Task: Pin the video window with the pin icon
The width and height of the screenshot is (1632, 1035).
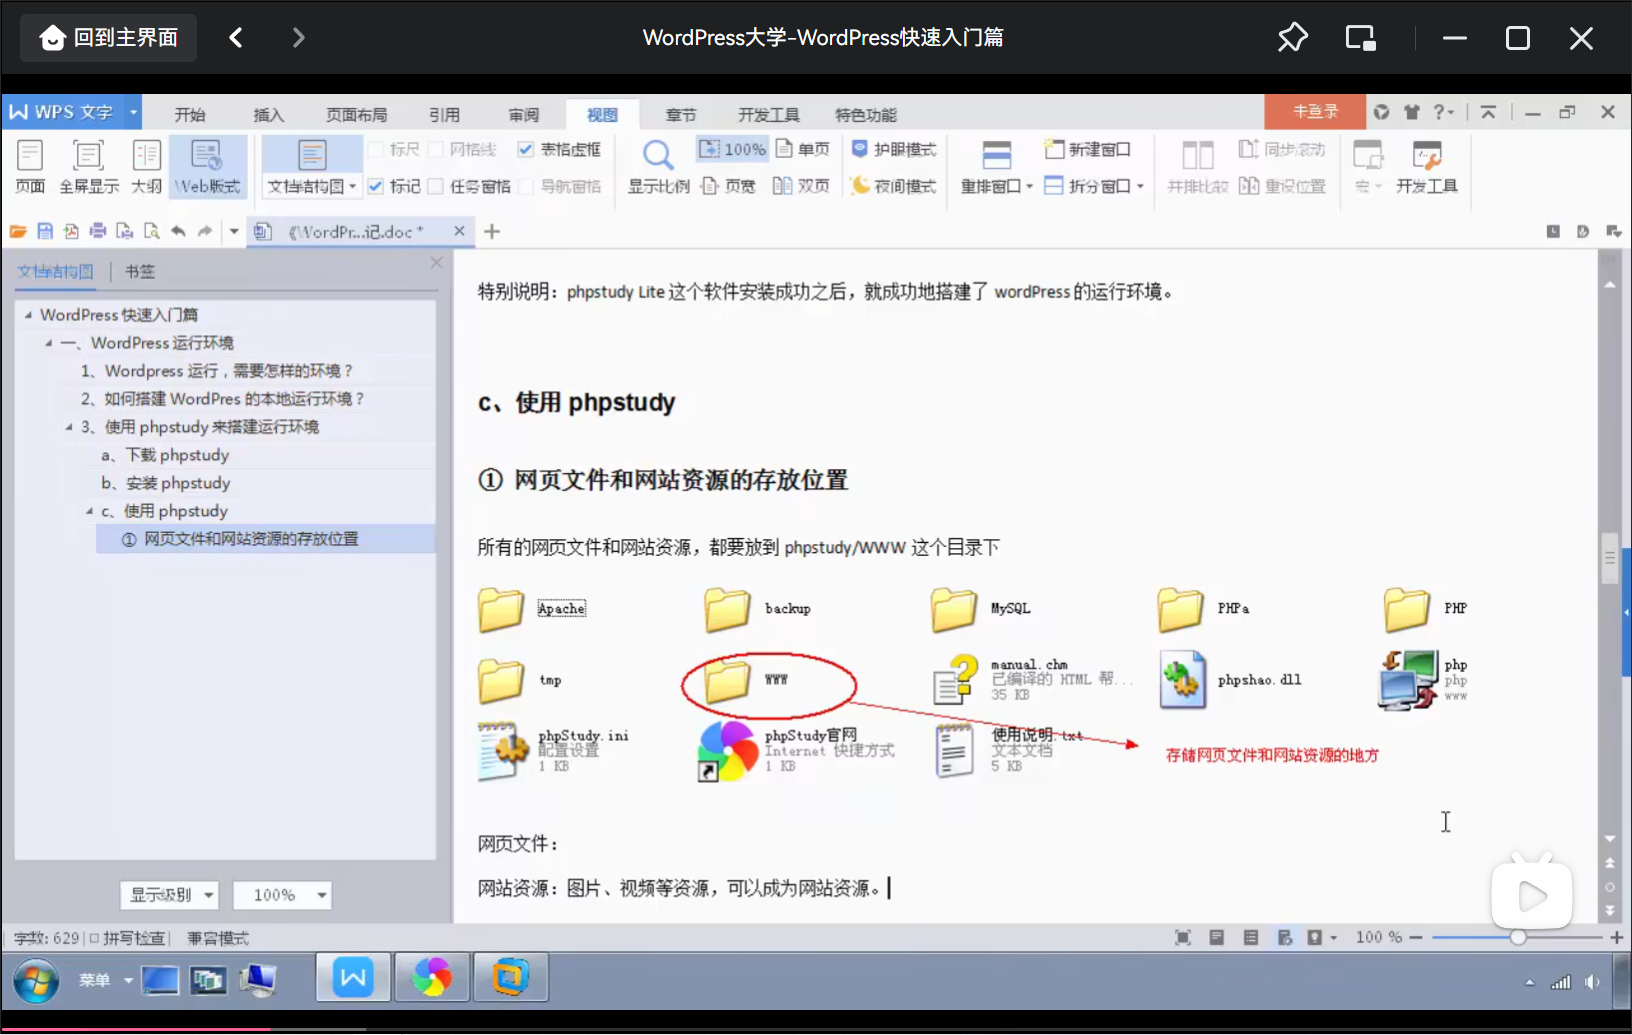Action: click(1292, 38)
